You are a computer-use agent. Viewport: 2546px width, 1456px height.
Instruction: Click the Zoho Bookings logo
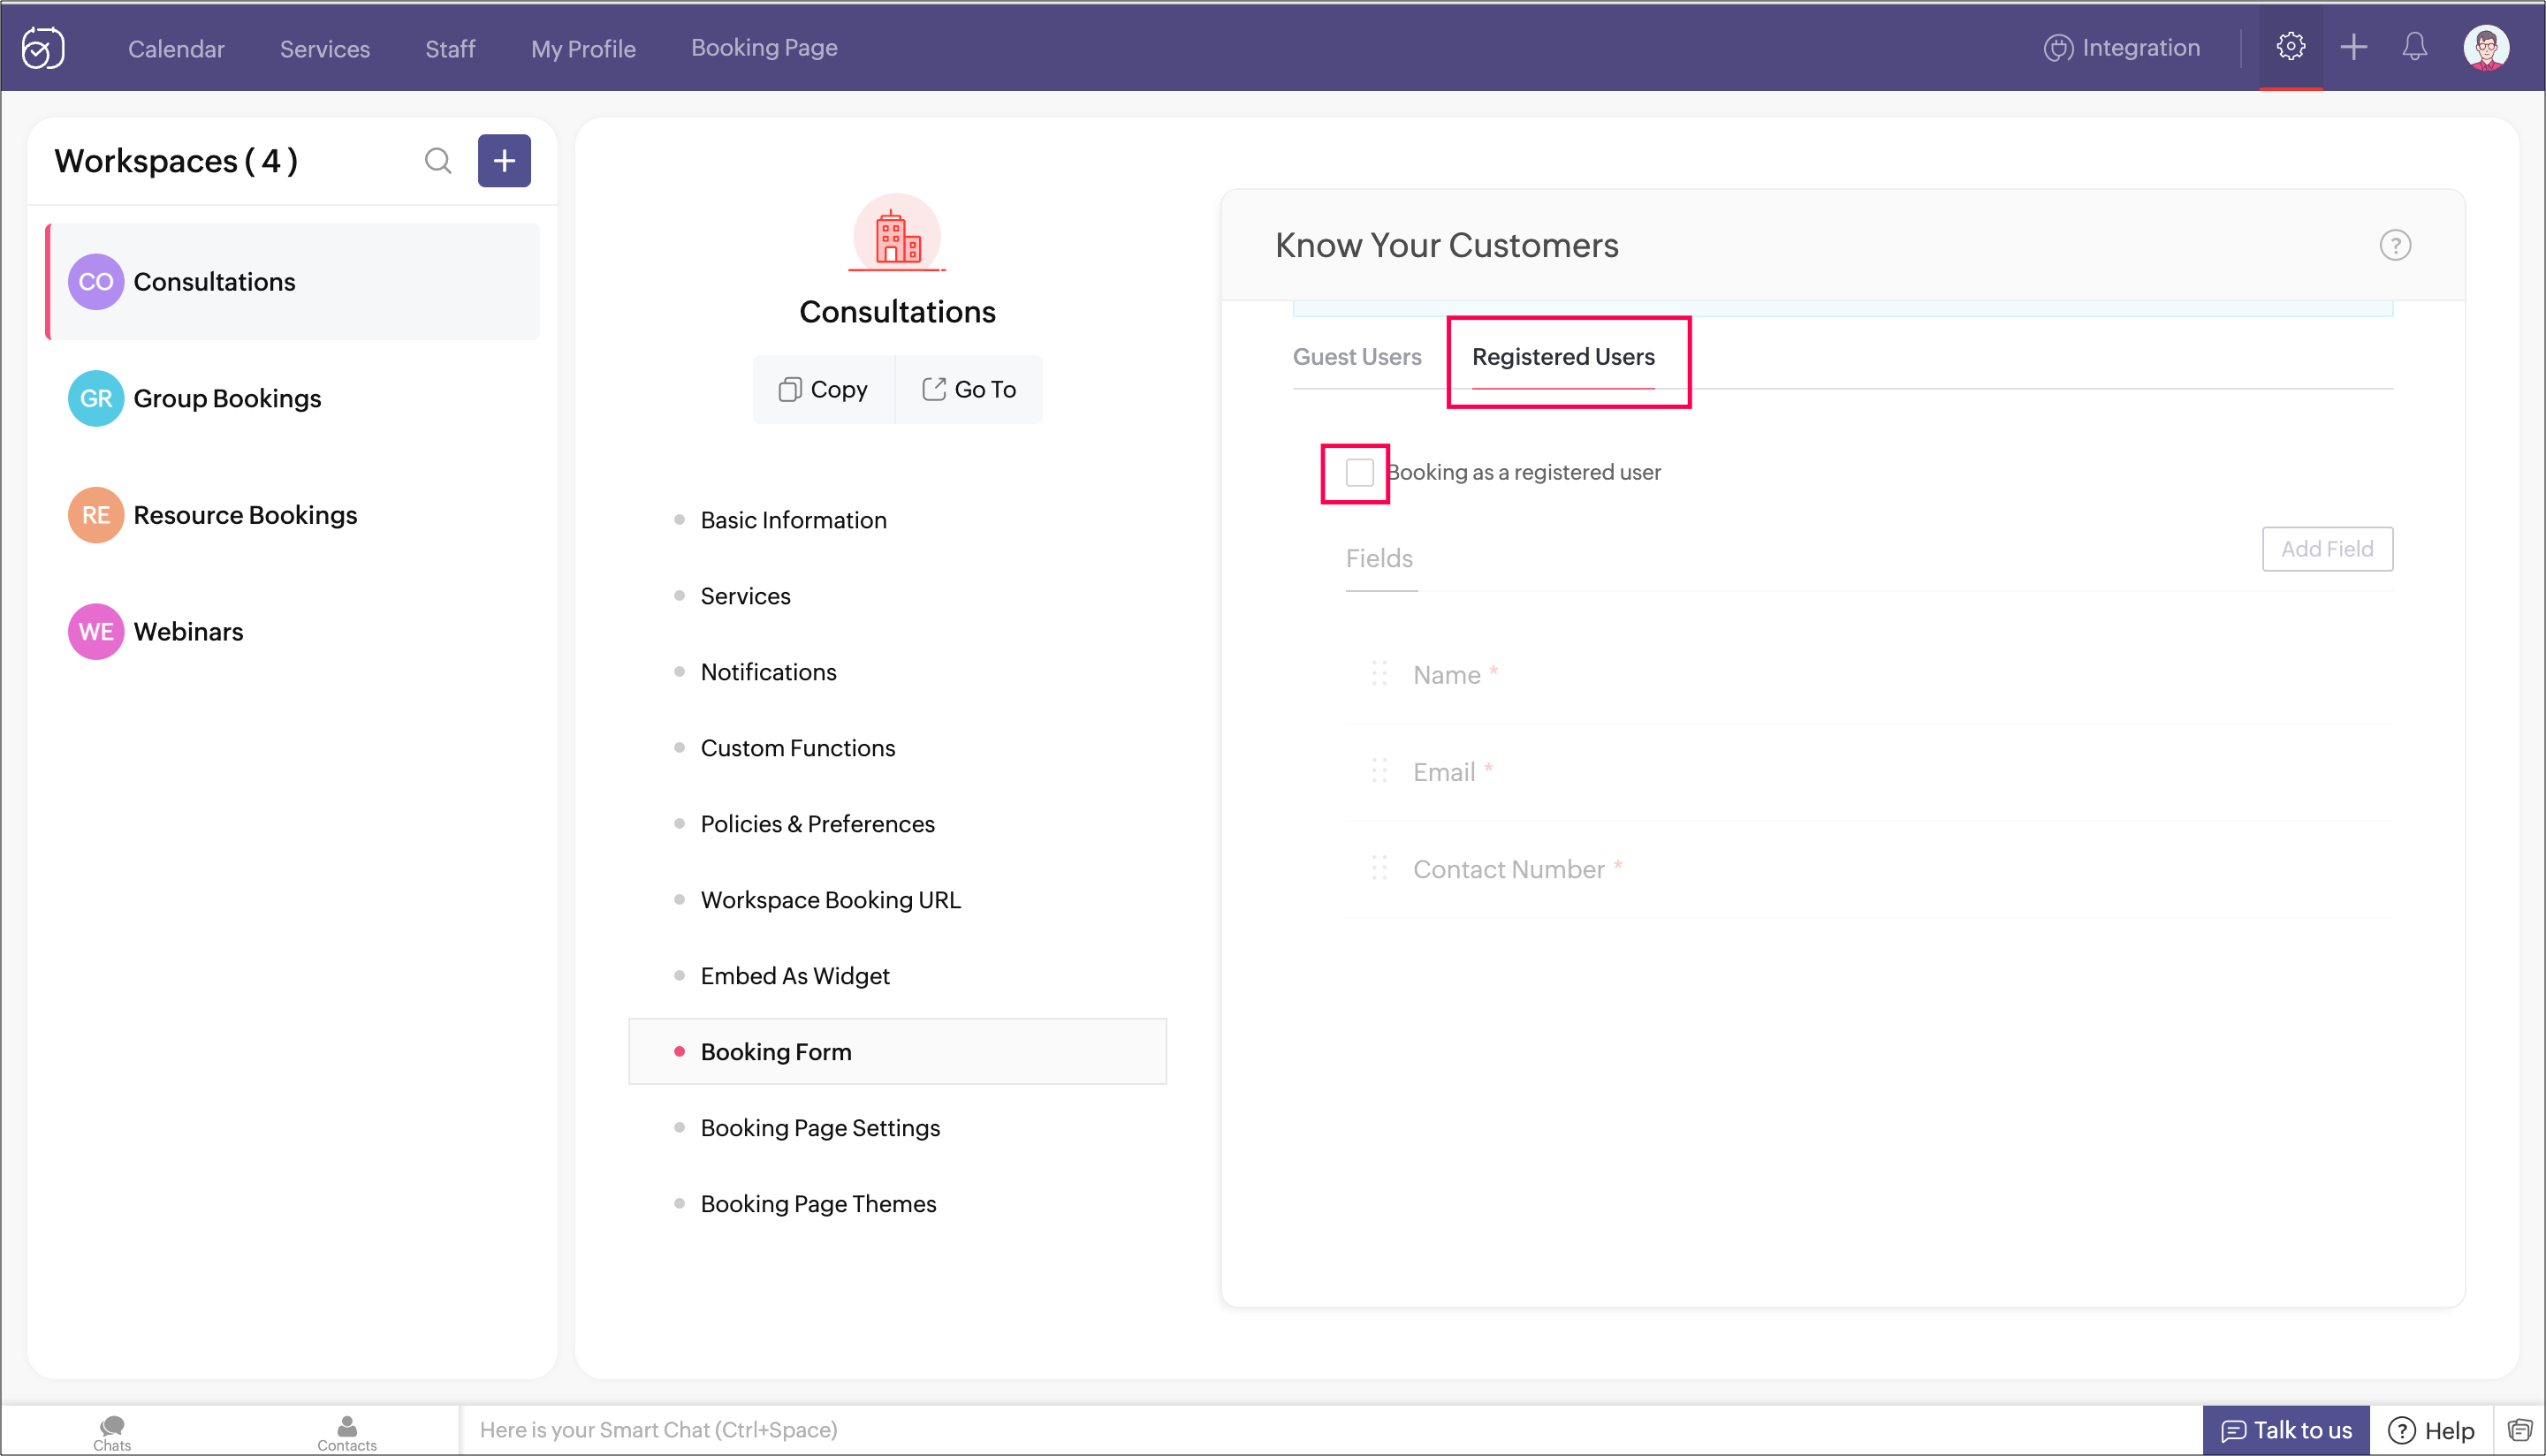[43, 47]
